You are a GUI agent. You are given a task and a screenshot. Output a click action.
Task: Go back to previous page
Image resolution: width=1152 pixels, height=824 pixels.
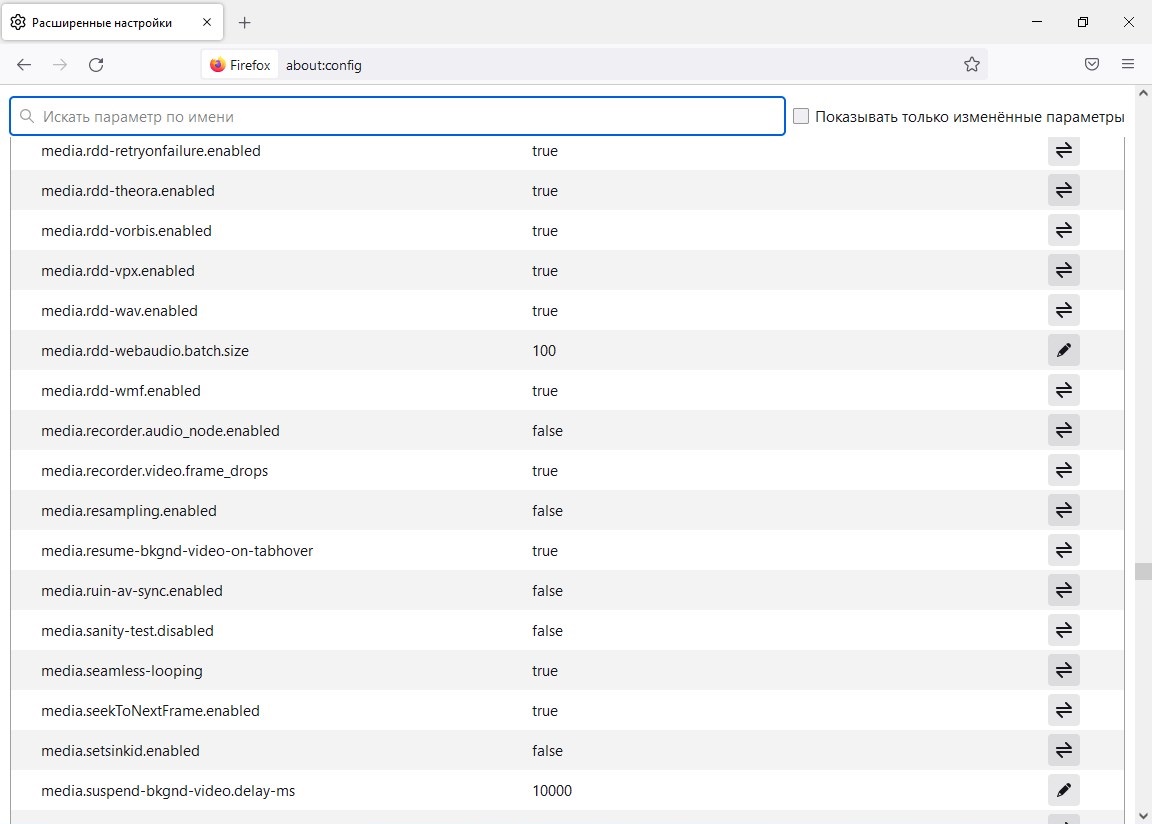pos(24,65)
